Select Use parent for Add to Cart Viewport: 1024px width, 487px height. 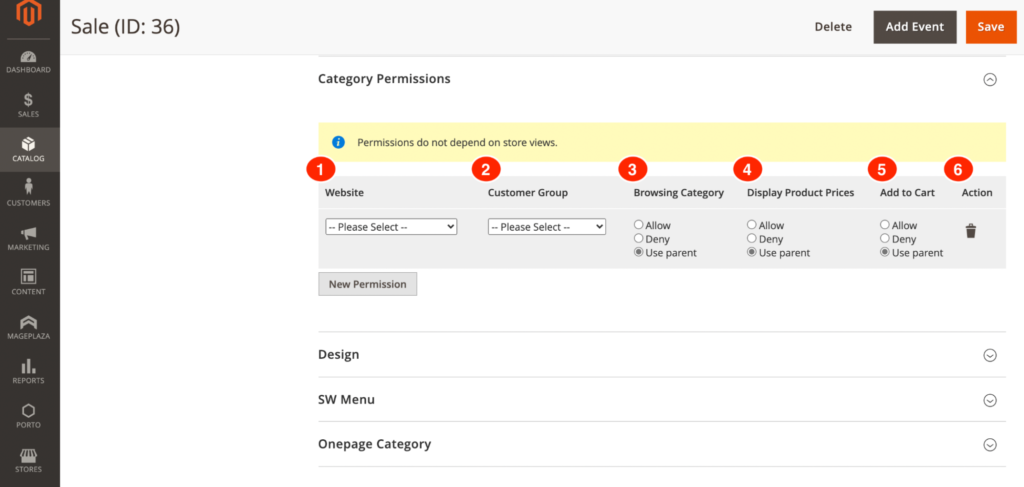(885, 252)
